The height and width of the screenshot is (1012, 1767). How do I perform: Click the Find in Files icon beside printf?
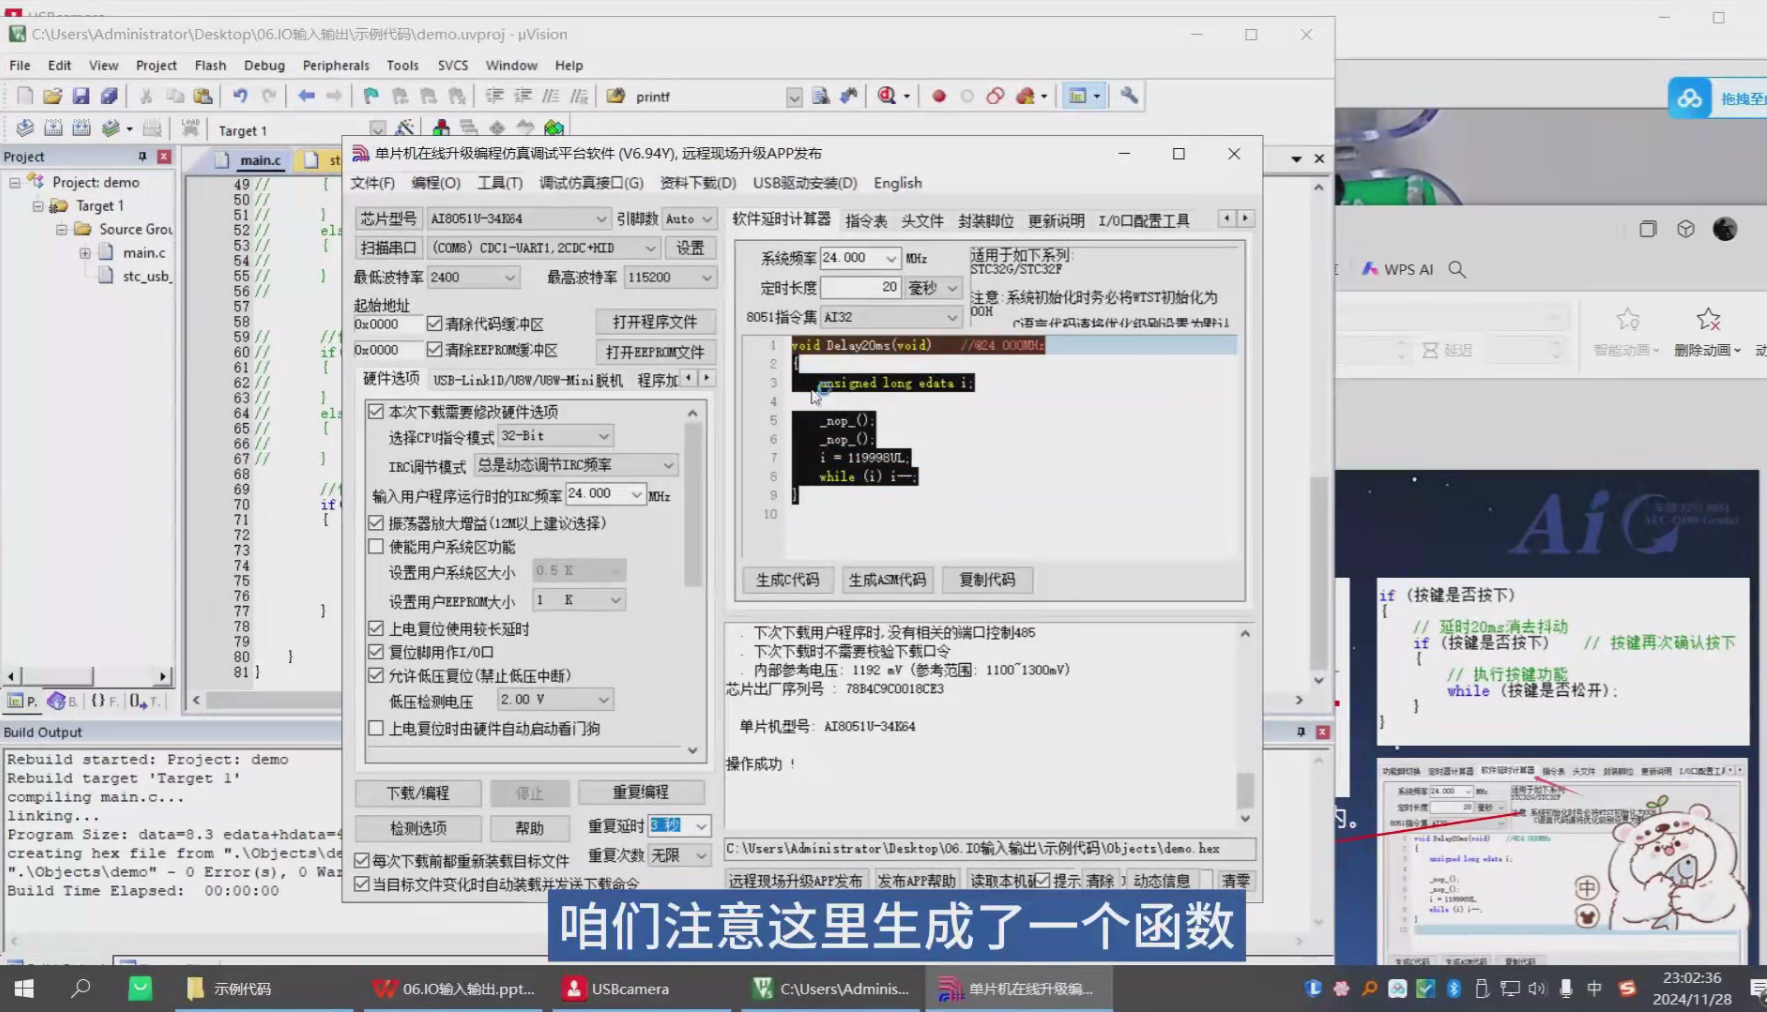click(820, 96)
